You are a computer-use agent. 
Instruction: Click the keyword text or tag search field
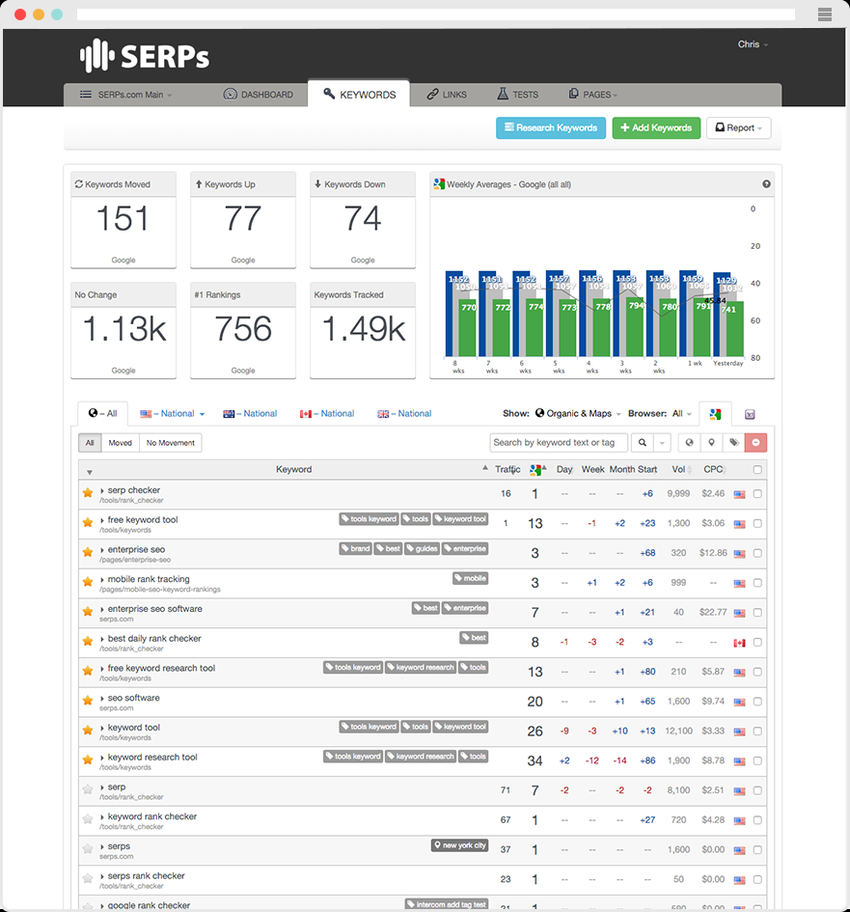coord(558,442)
